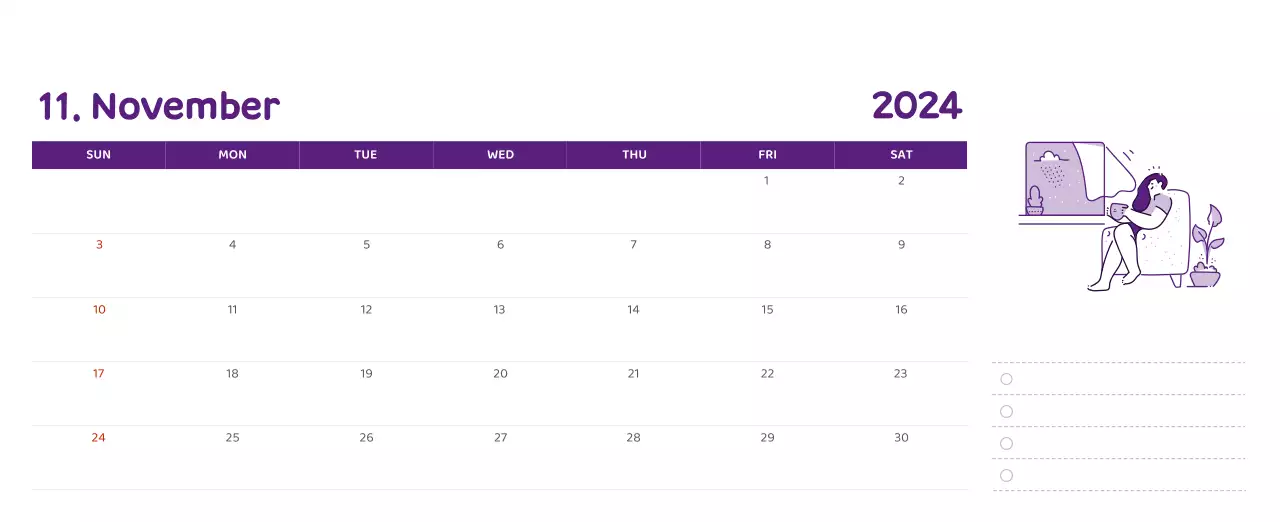Select Saturday the 30th
Image resolution: width=1280 pixels, height=522 pixels.
(x=901, y=438)
